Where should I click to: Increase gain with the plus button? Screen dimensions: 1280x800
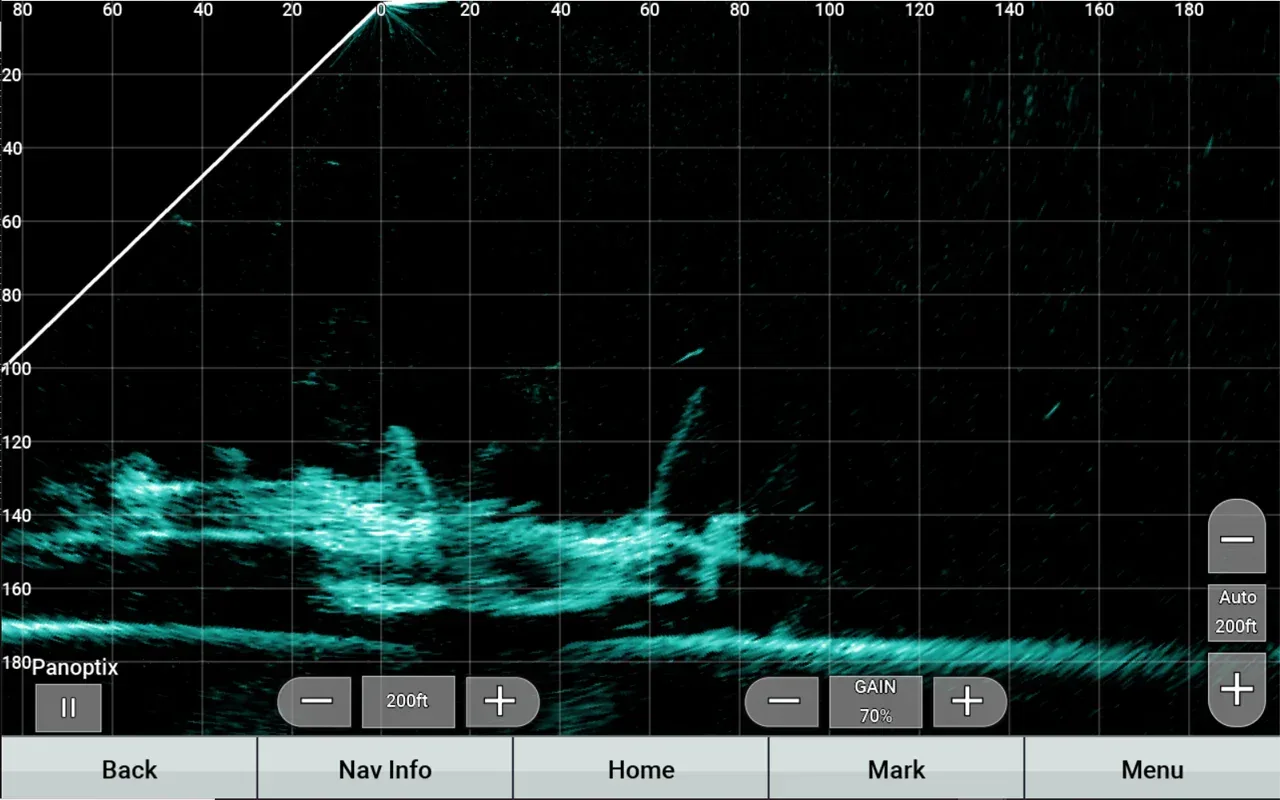tap(968, 702)
